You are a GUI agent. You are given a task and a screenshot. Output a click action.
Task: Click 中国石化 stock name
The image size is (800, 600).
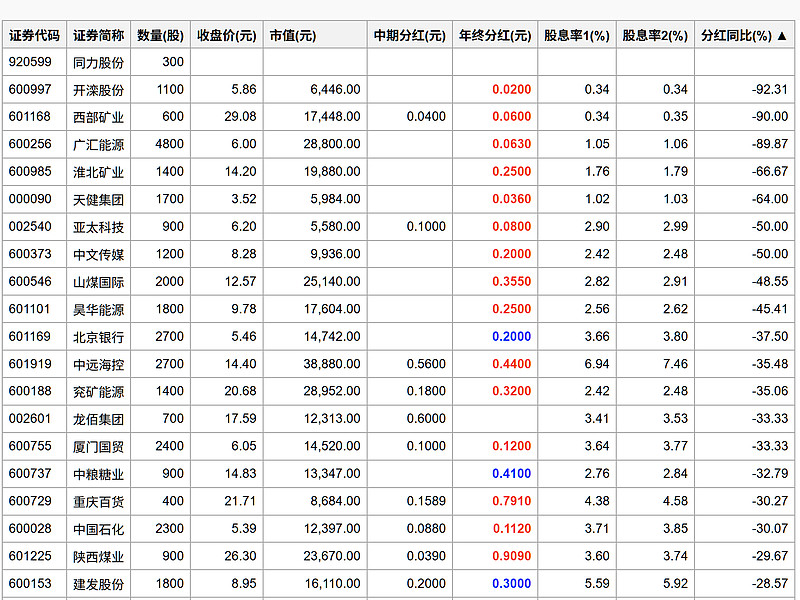[x=98, y=529]
